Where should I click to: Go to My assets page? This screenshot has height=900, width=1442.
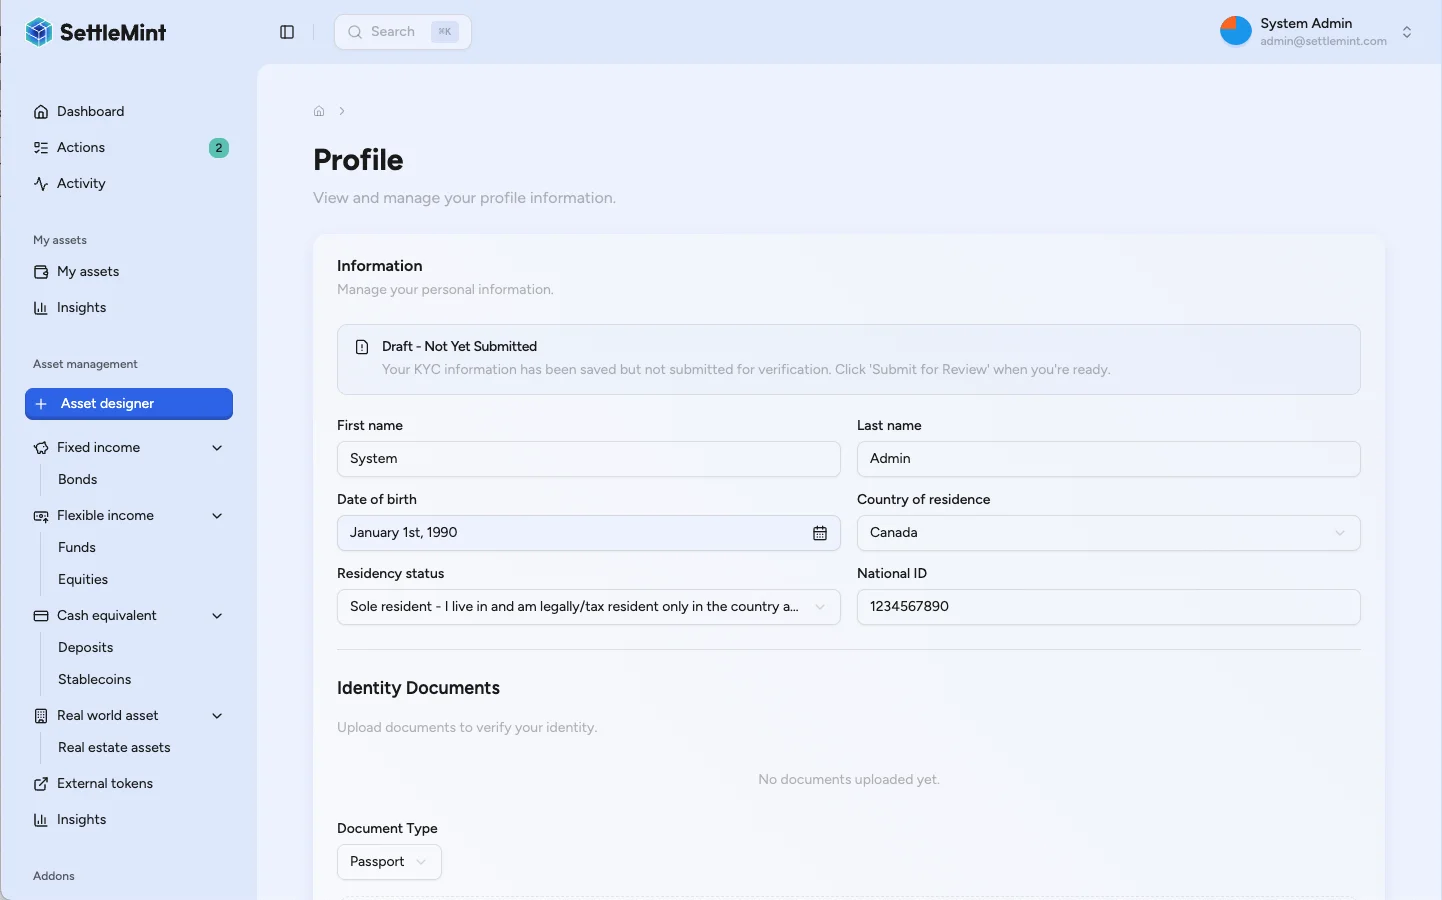pos(88,272)
